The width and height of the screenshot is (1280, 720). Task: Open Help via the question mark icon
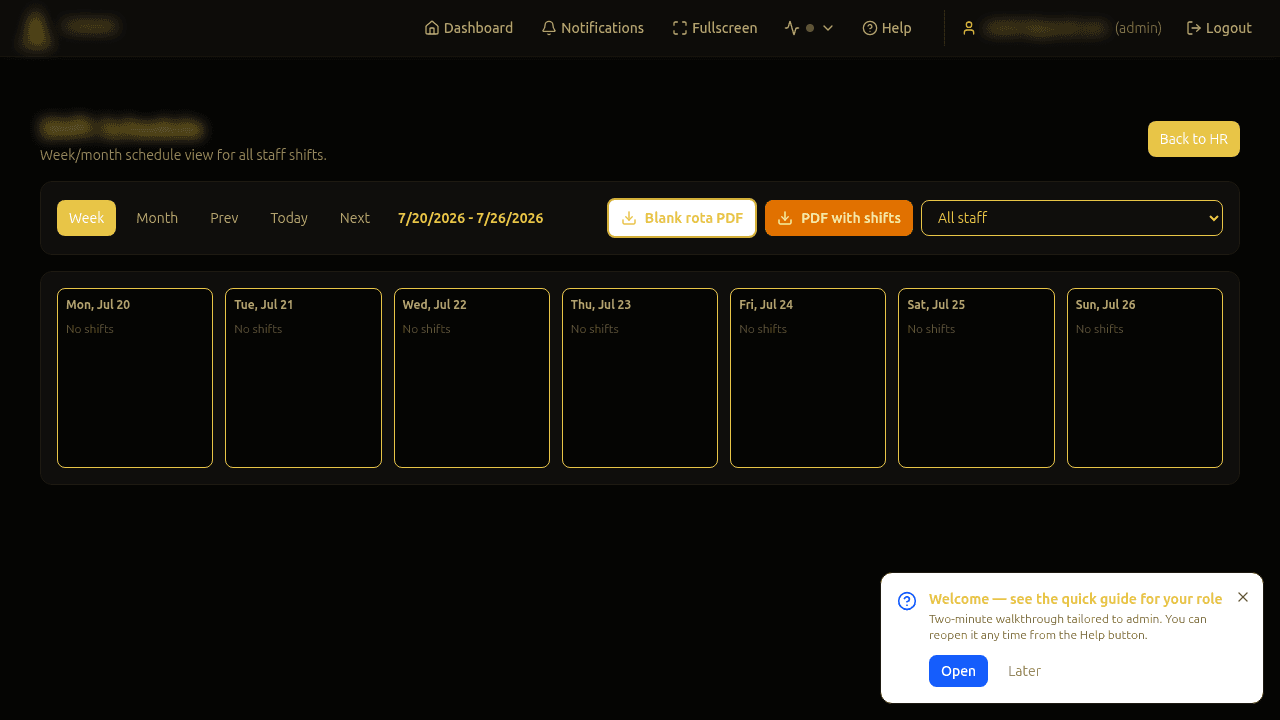[870, 28]
